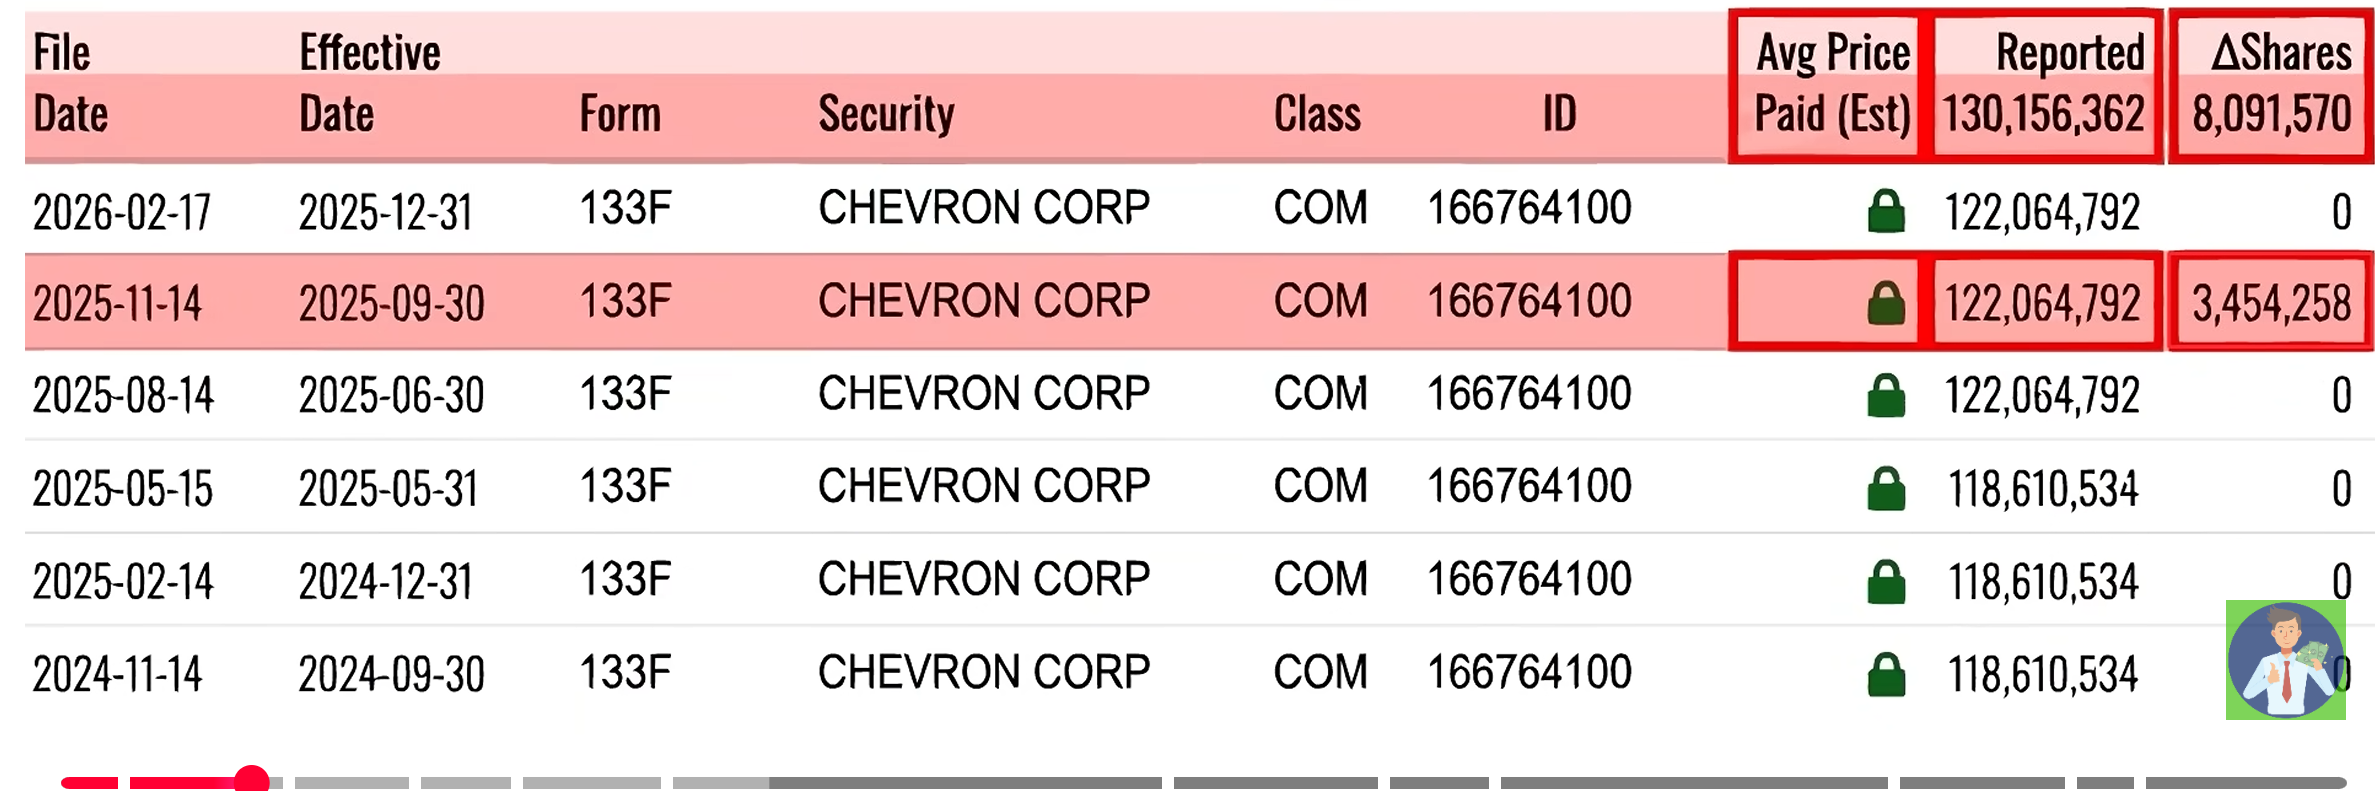Click the 2025-09-30 effective date cell
Screen dimensions: 2375x791
click(x=391, y=303)
